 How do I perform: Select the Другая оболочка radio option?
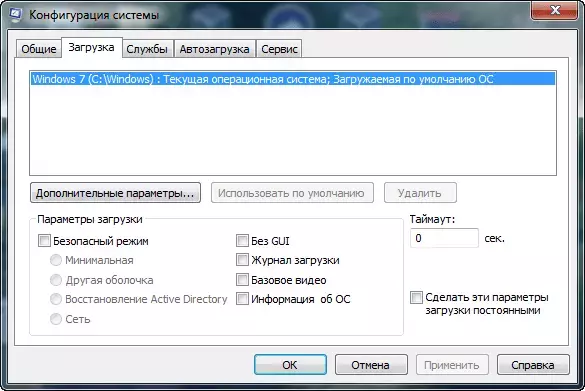(x=56, y=280)
